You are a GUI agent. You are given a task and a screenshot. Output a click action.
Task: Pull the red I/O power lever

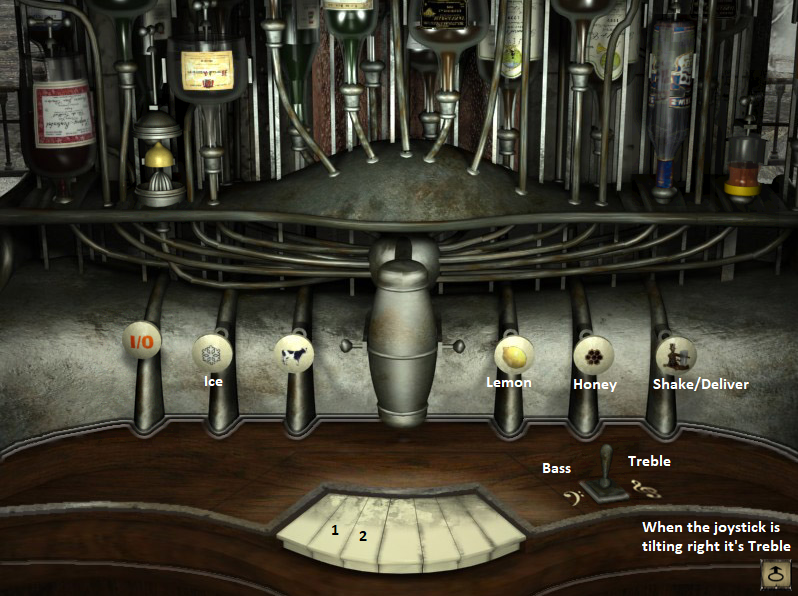click(143, 342)
